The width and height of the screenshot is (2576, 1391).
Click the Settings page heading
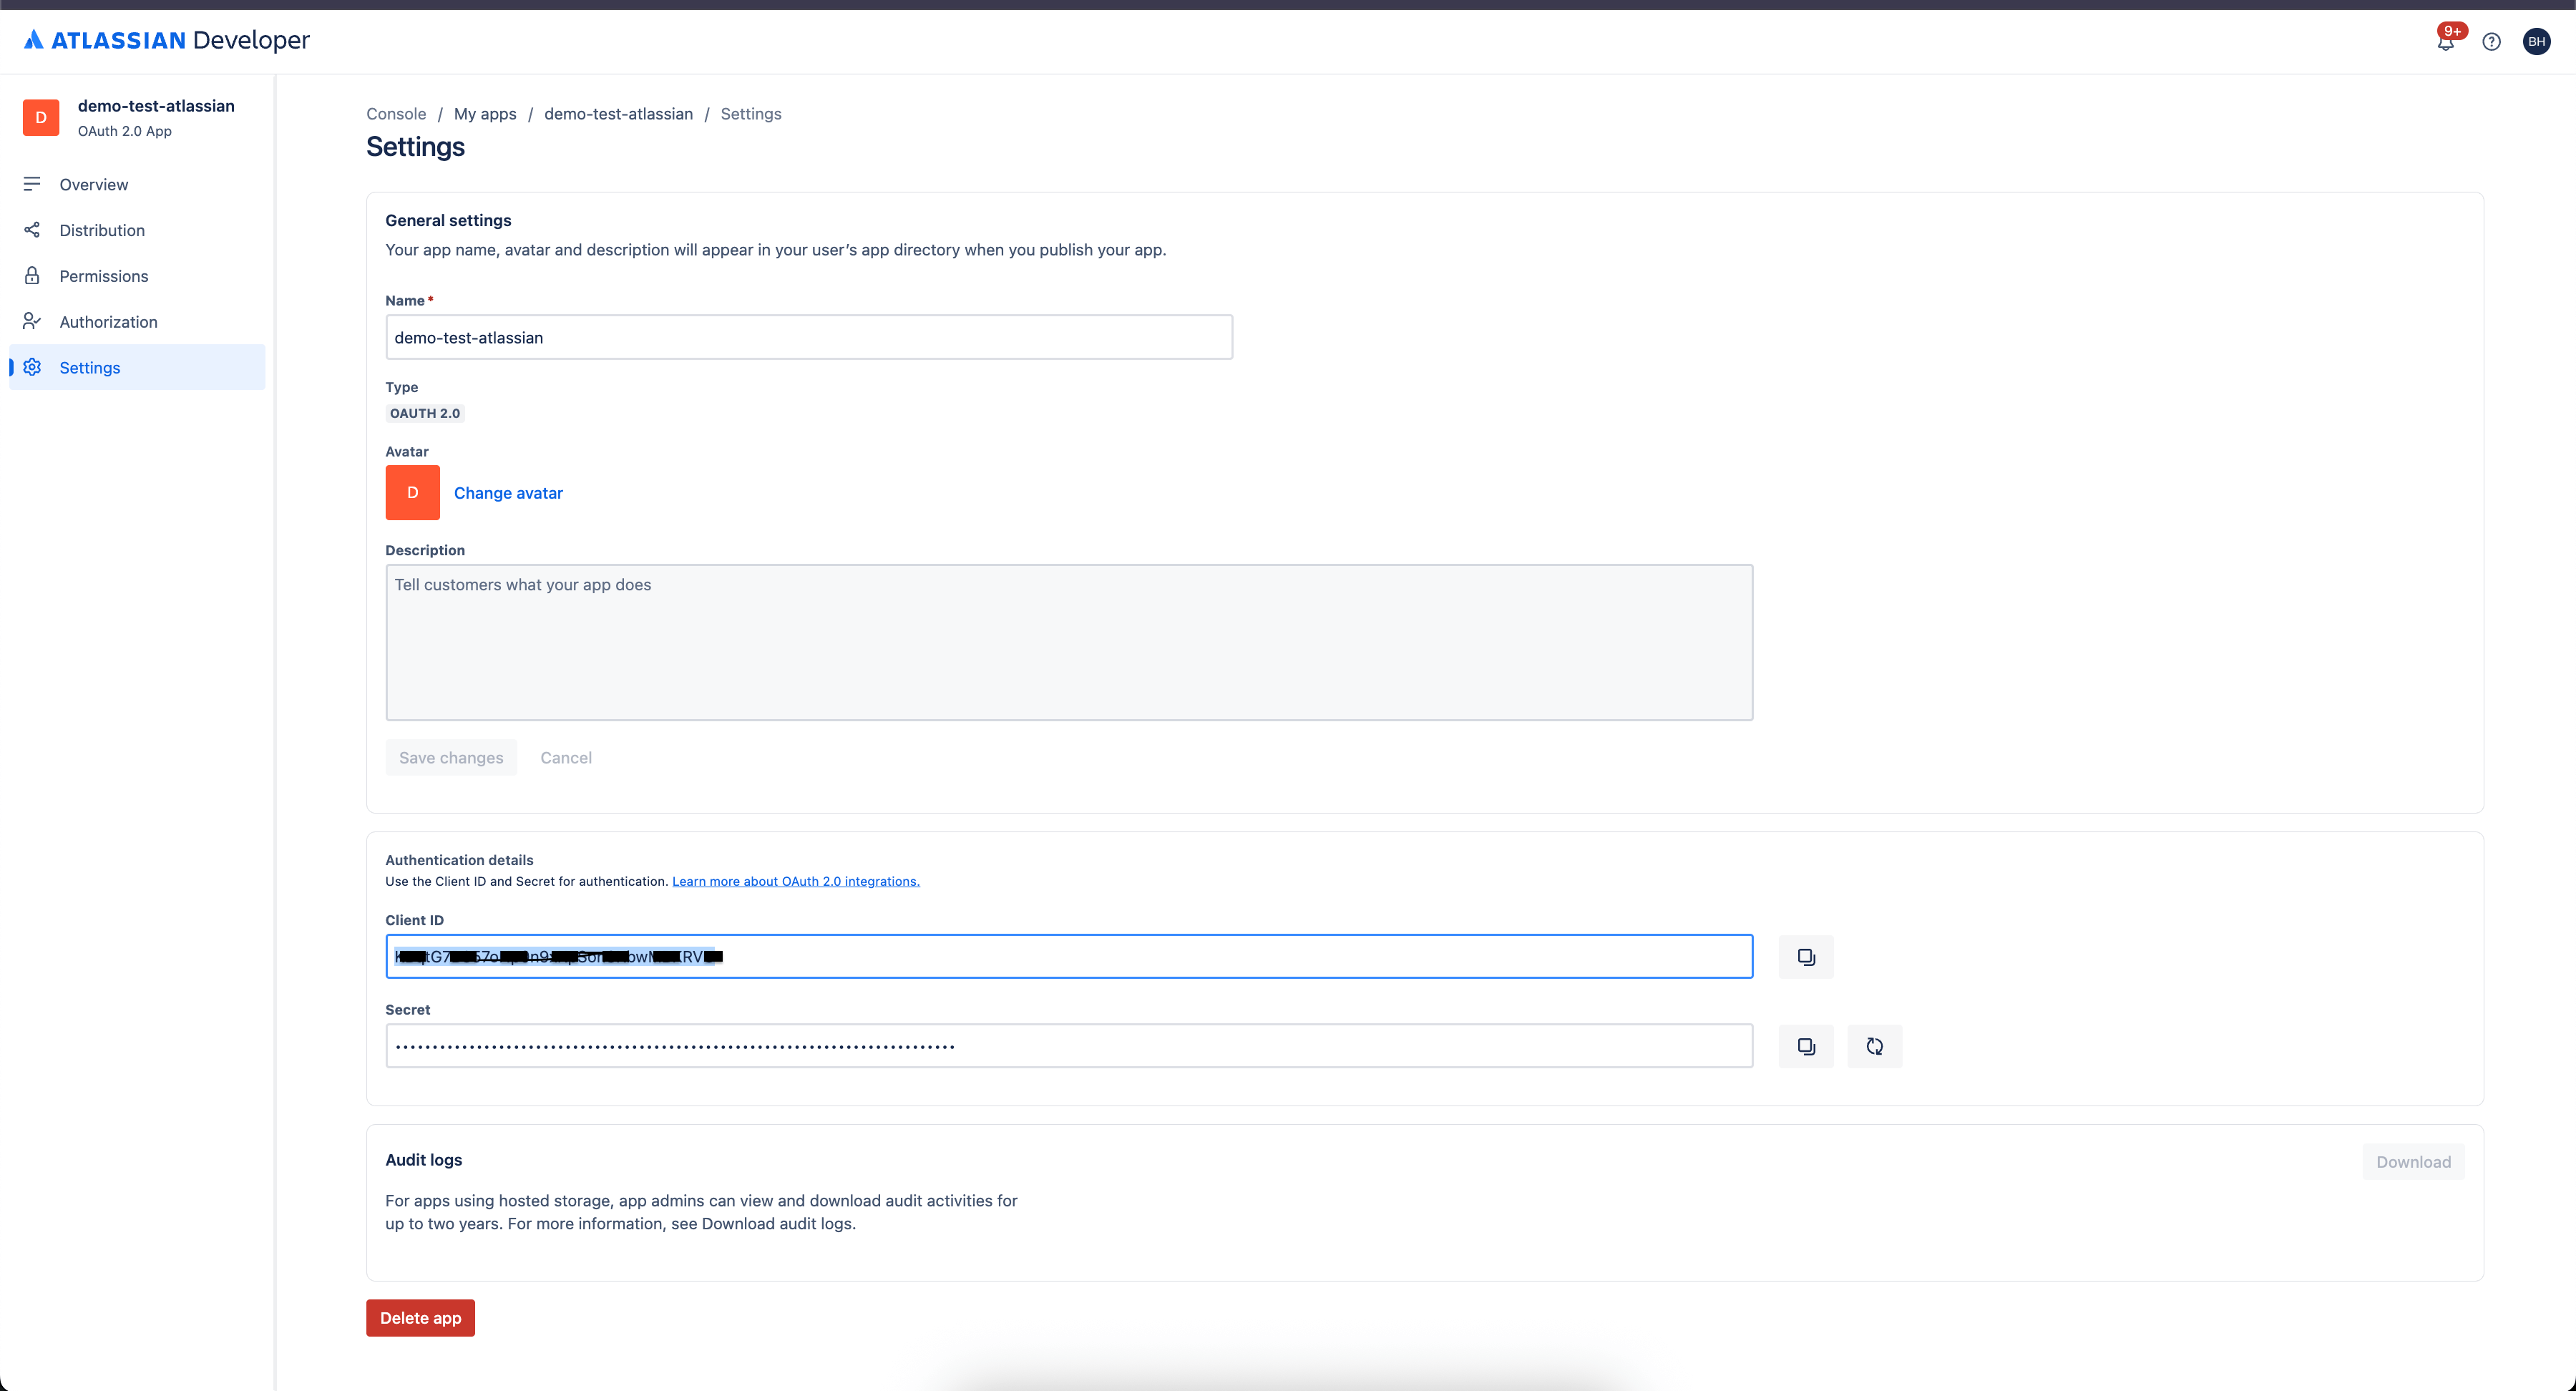pos(415,147)
